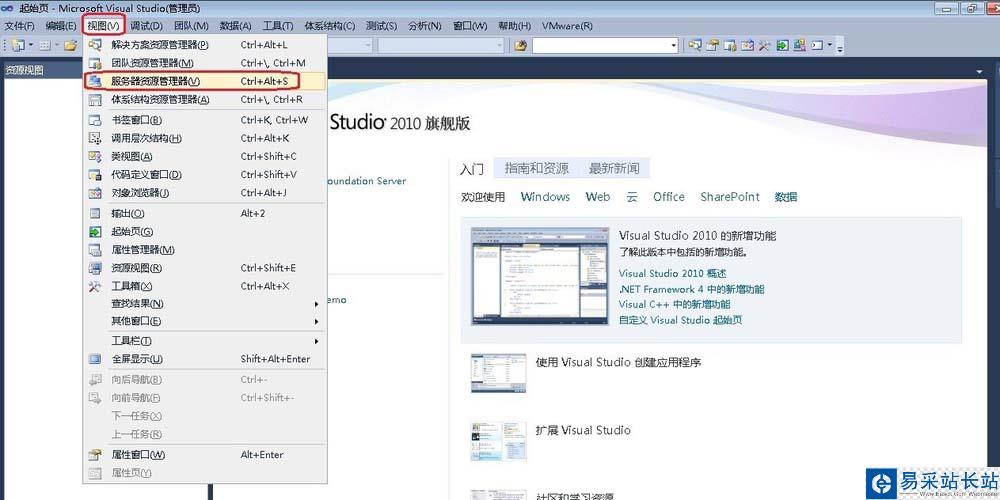Viewport: 1000px width, 500px height.
Task: Switch to the 指南和资源 tab
Action: coord(536,168)
